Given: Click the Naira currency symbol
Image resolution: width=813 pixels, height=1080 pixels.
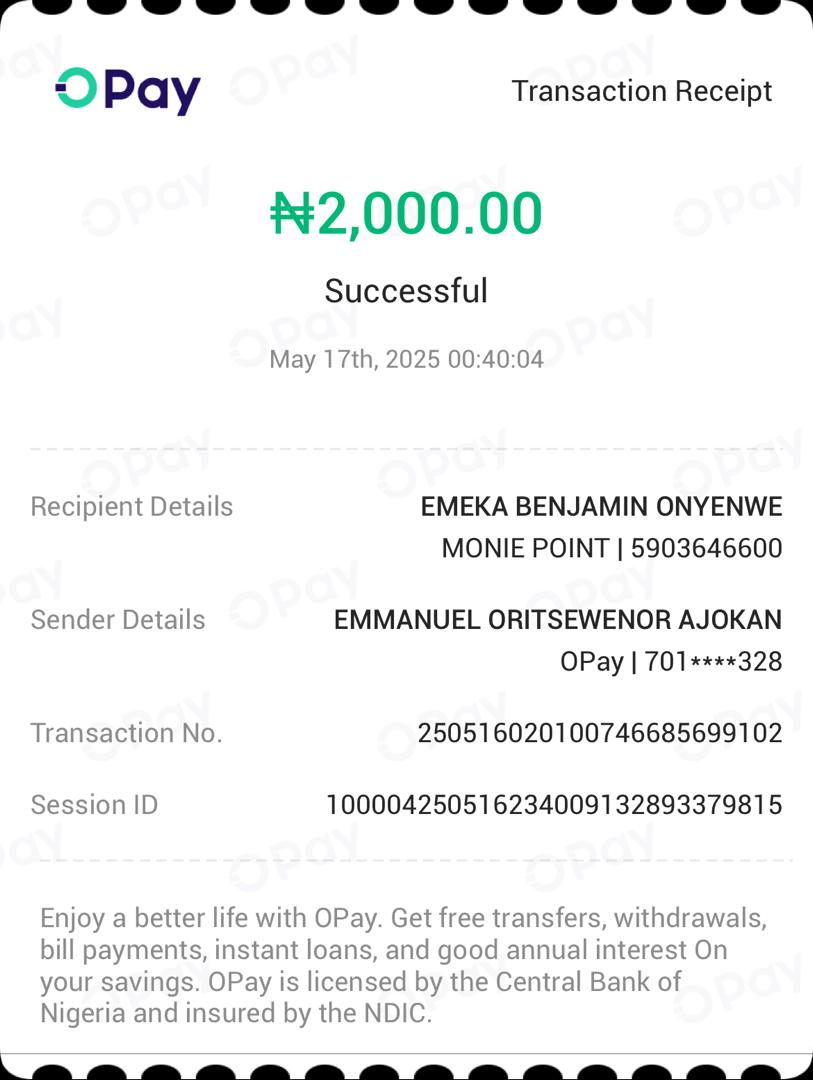Looking at the screenshot, I should 292,213.
